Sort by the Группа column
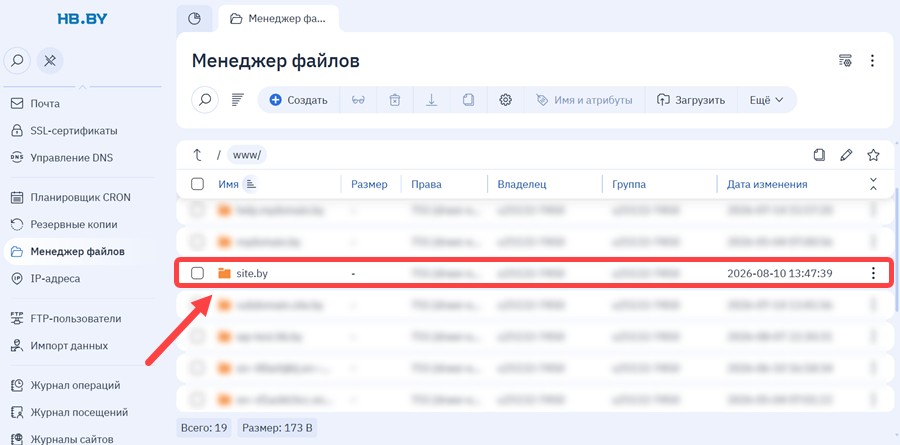Image resolution: width=900 pixels, height=445 pixels. pos(629,184)
